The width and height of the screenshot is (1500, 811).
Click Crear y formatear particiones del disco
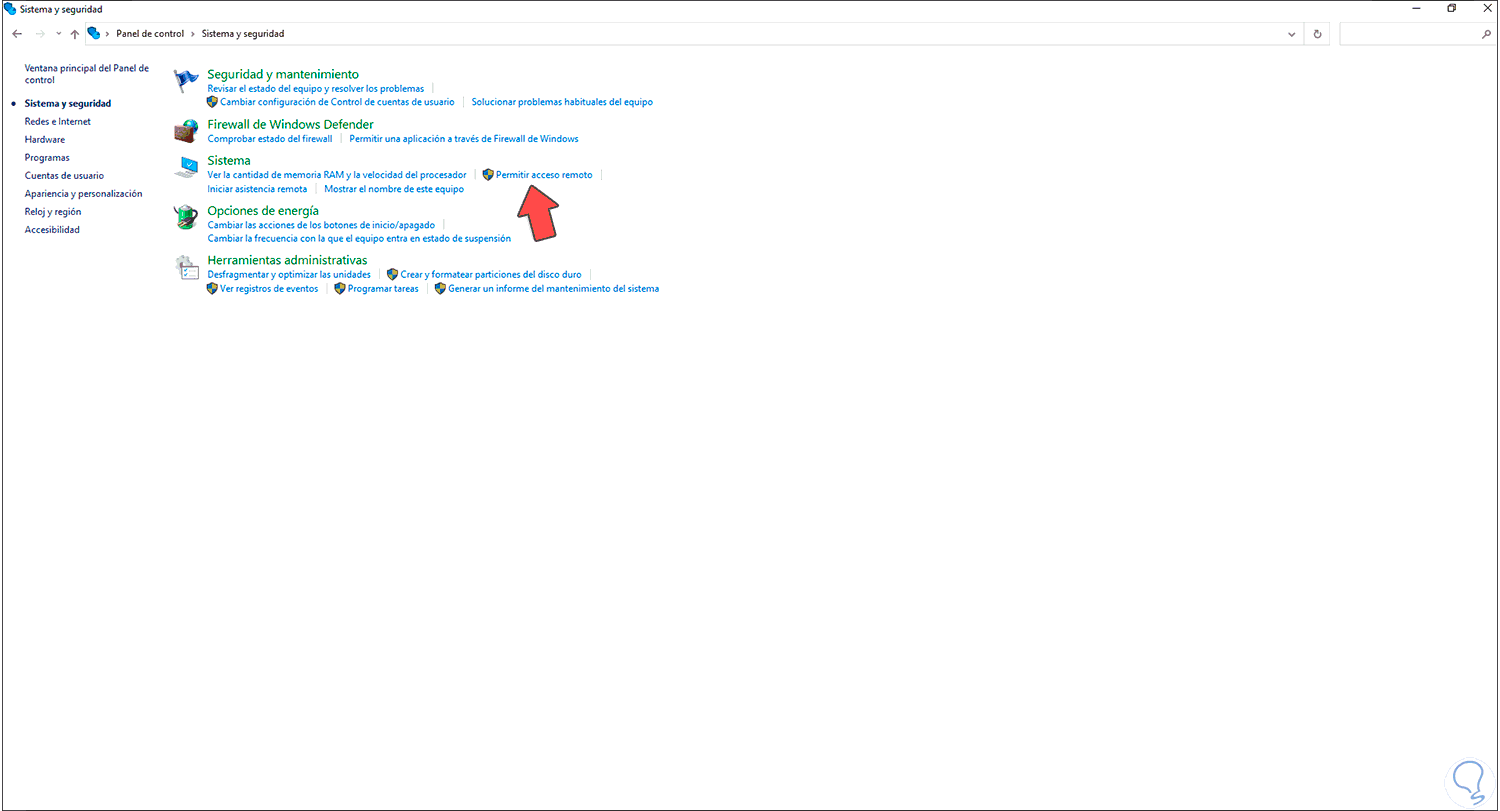(x=491, y=274)
